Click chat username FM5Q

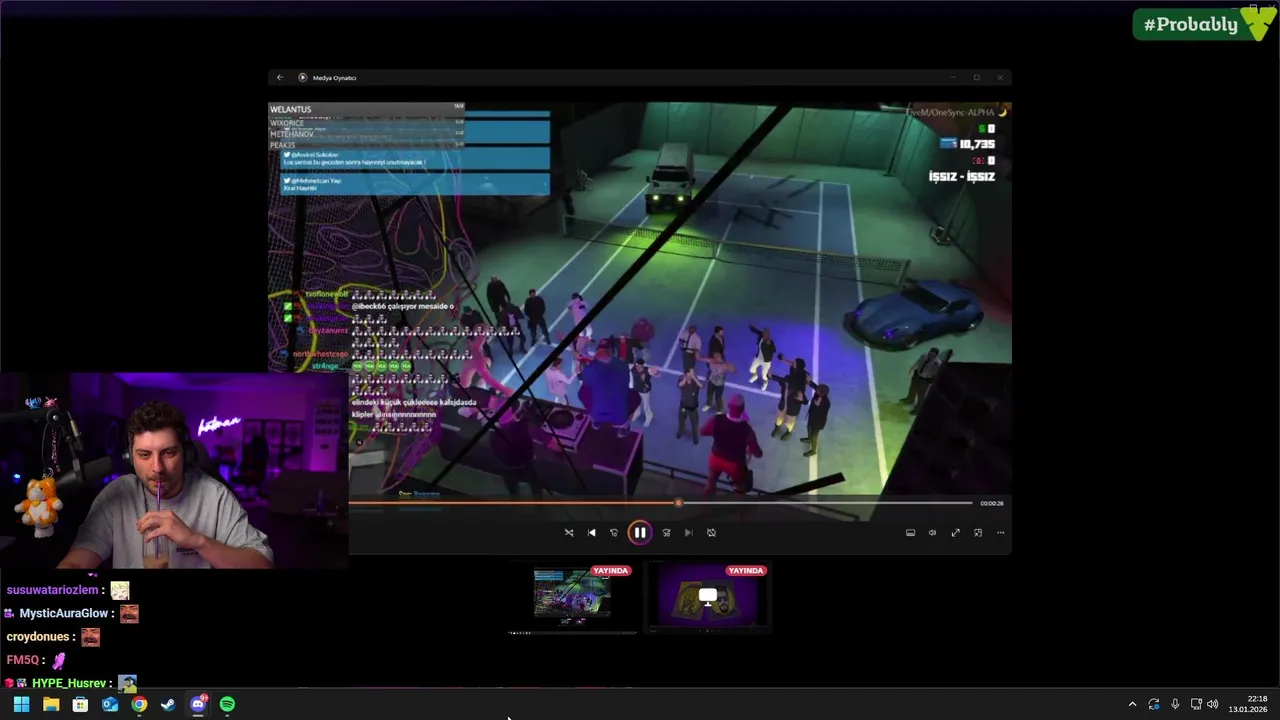(22, 660)
